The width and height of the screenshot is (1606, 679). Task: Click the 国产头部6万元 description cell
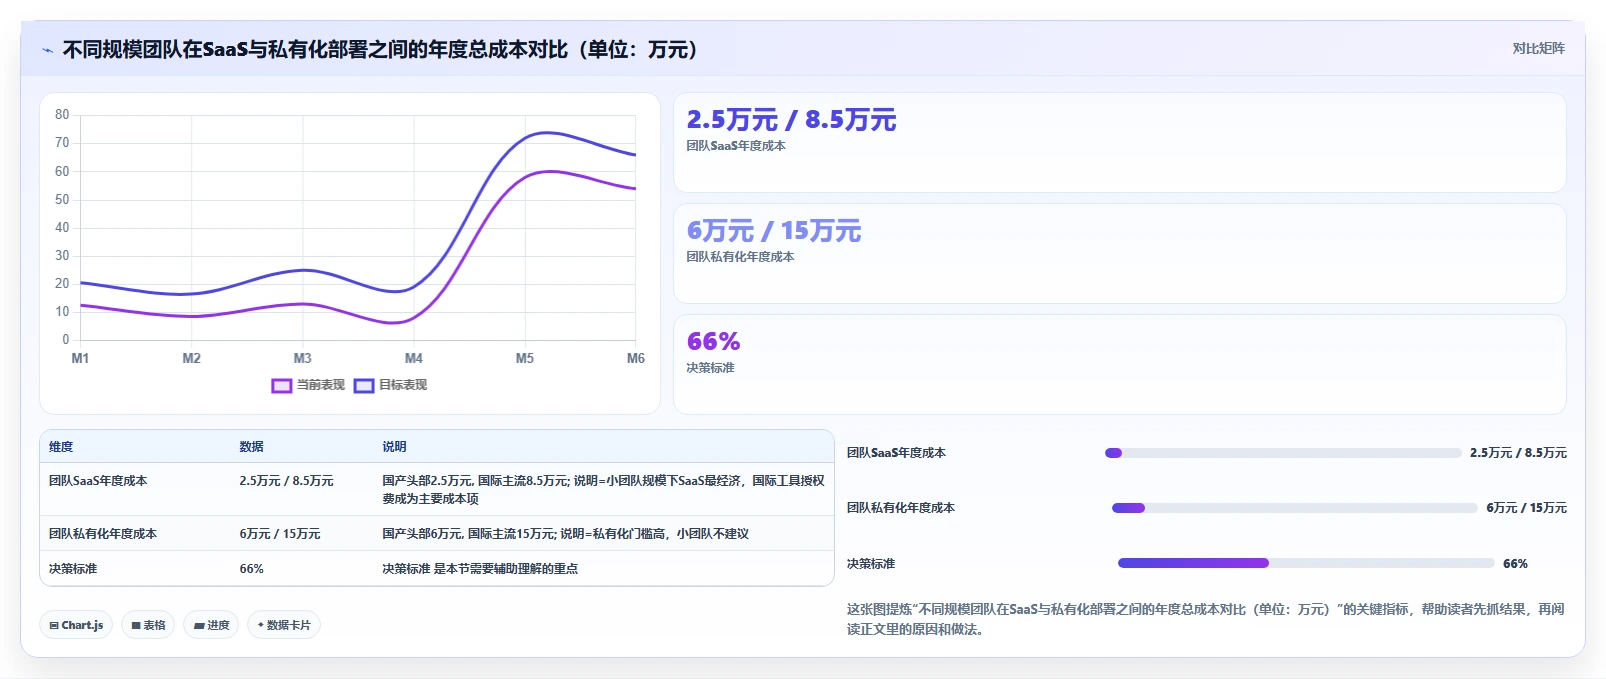(x=565, y=534)
